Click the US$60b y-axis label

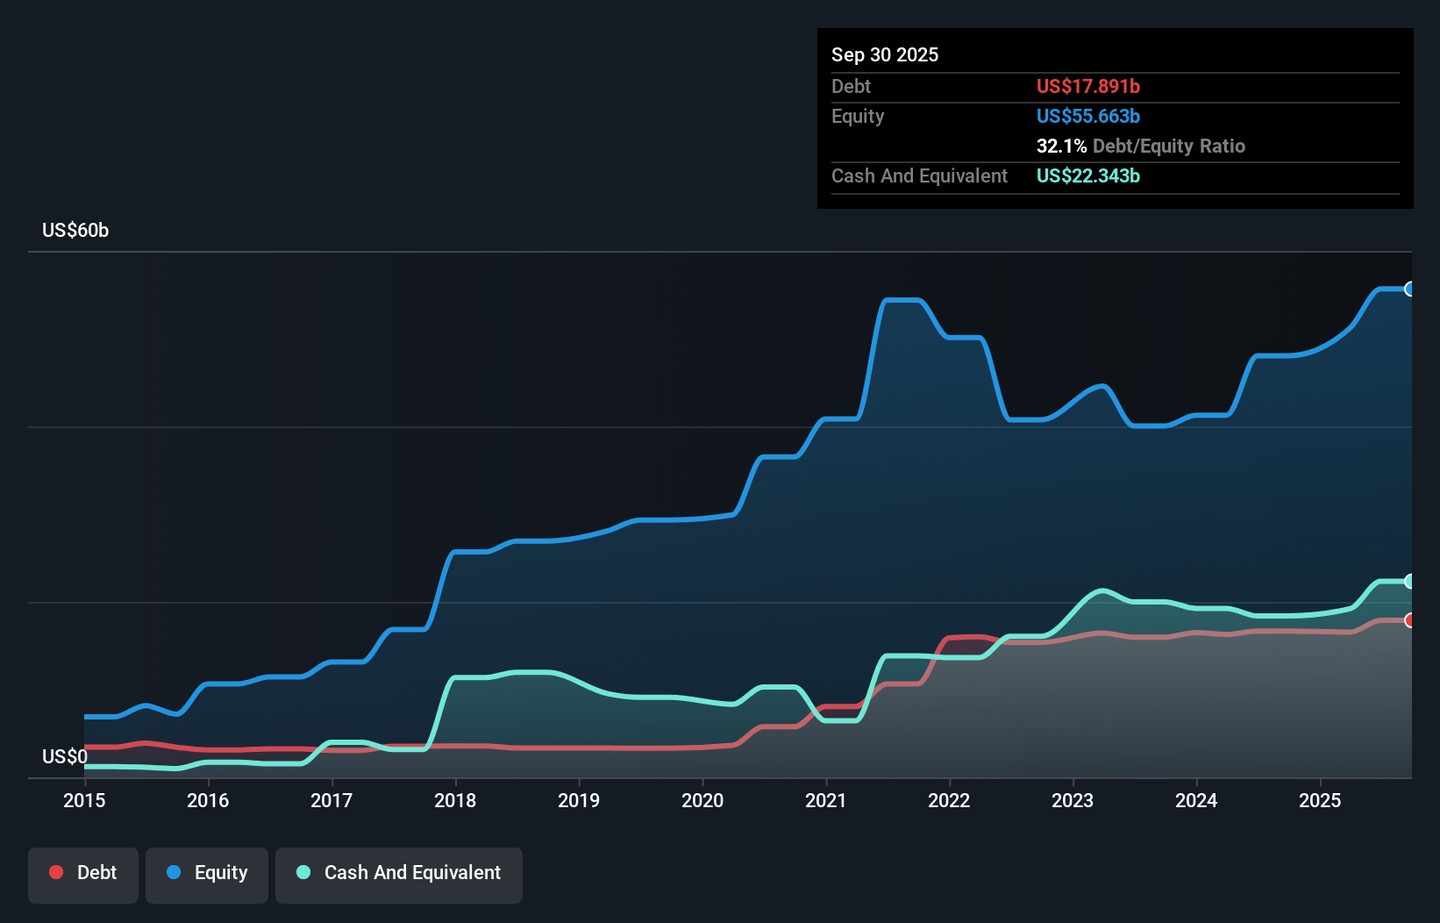click(x=75, y=230)
